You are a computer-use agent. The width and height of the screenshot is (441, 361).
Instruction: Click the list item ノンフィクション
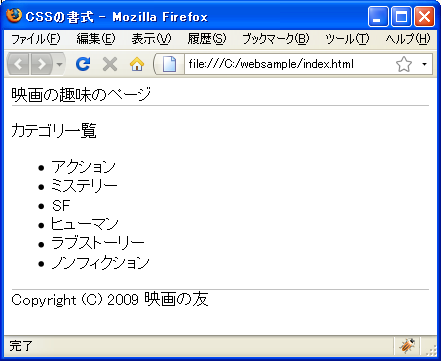pyautogui.click(x=100, y=263)
